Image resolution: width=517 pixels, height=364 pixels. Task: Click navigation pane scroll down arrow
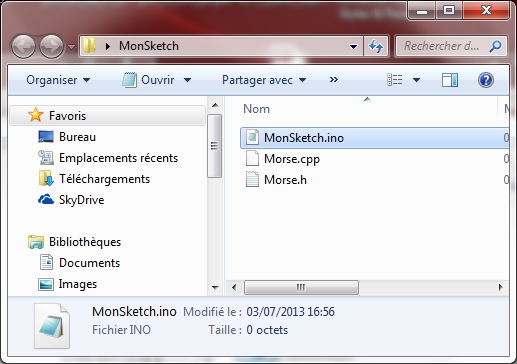click(215, 287)
